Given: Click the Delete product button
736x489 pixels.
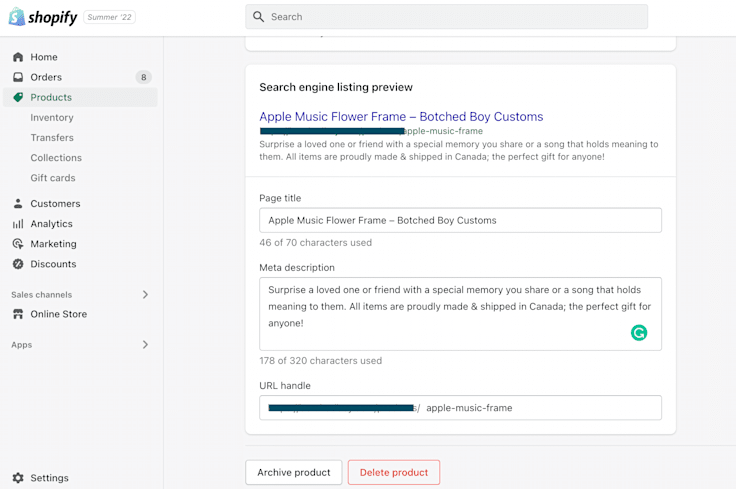Looking at the screenshot, I should pyautogui.click(x=394, y=473).
